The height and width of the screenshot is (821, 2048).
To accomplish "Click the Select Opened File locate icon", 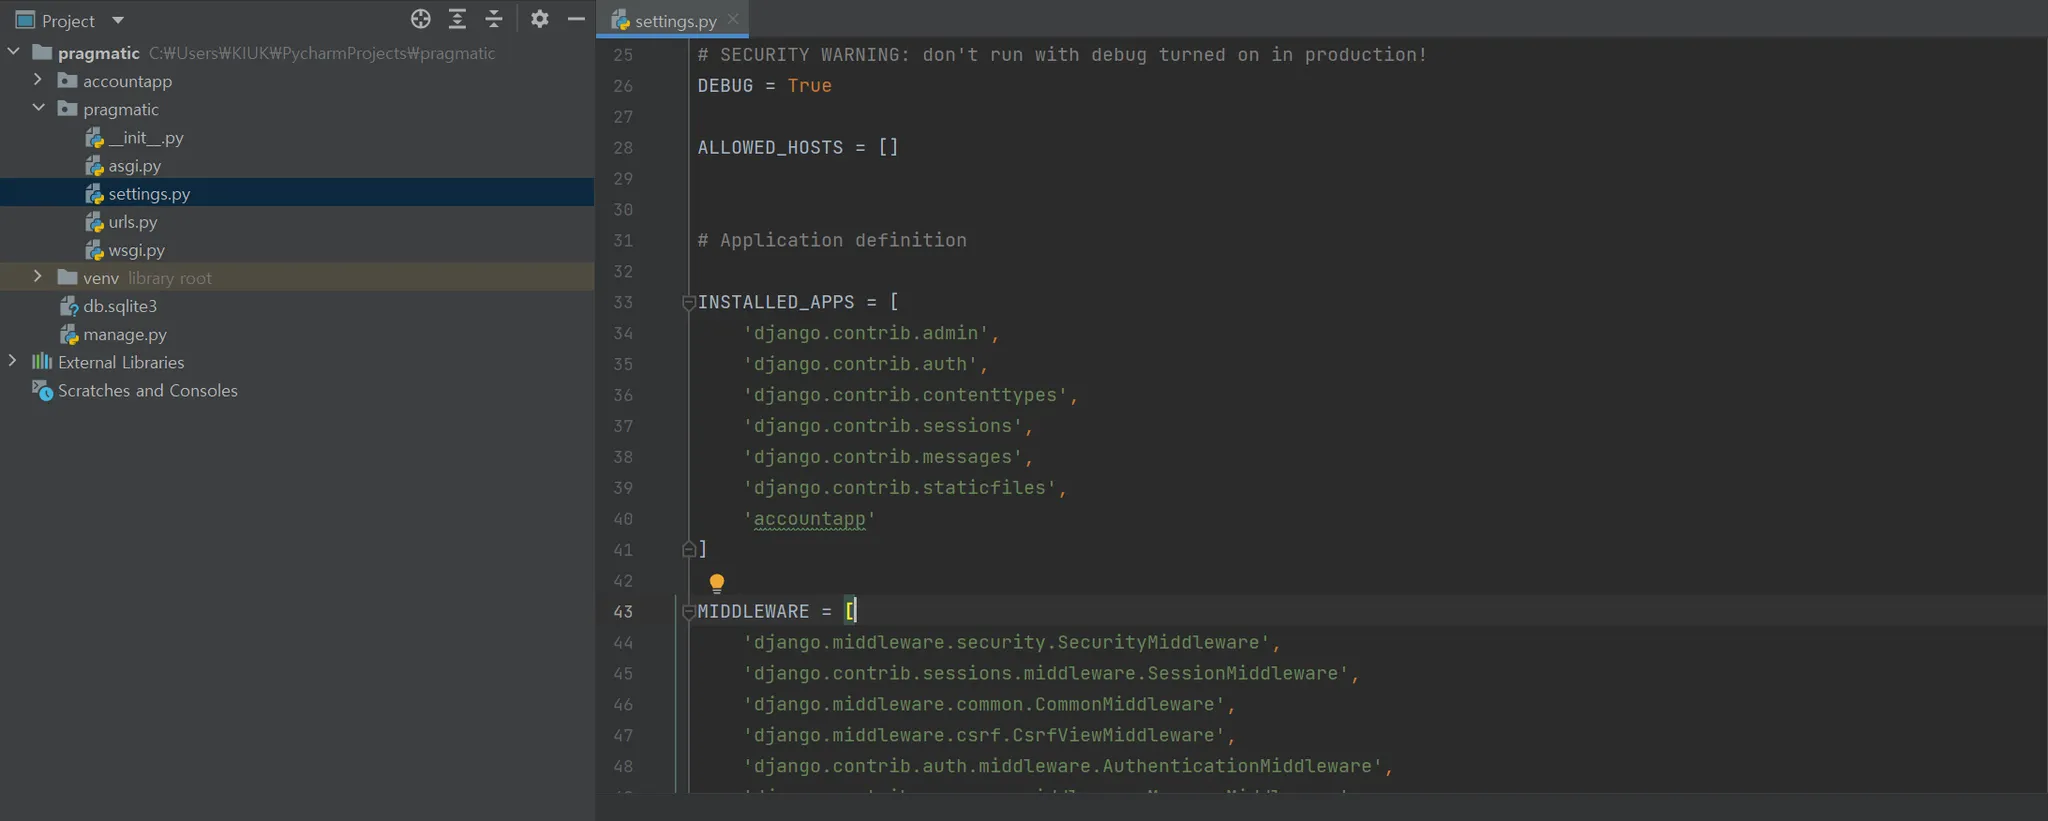I will [x=421, y=19].
